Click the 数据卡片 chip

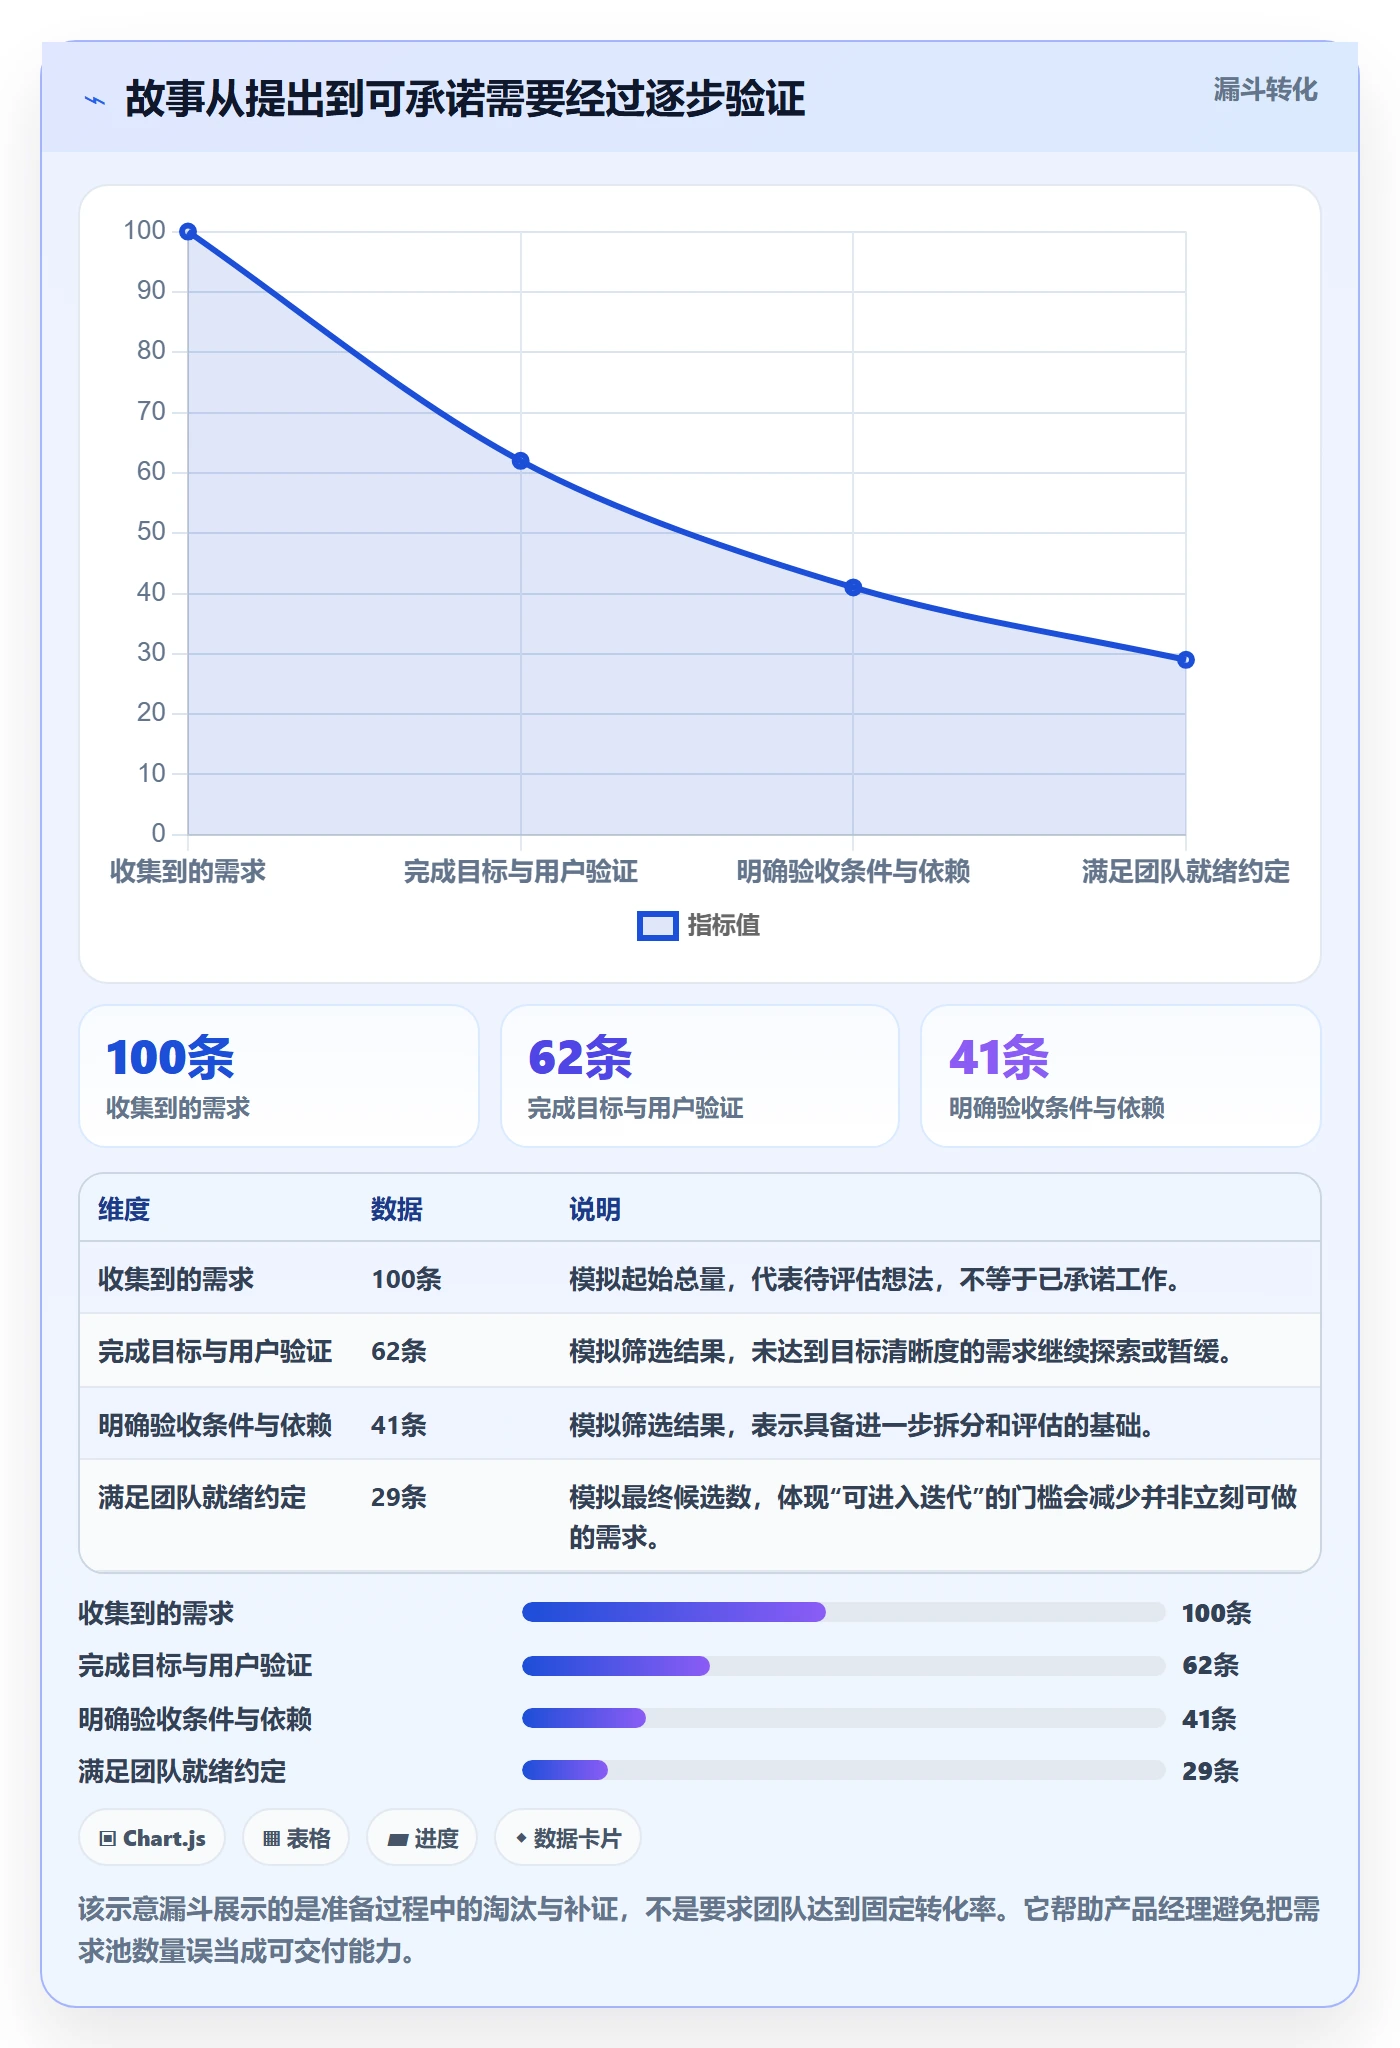click(568, 1838)
